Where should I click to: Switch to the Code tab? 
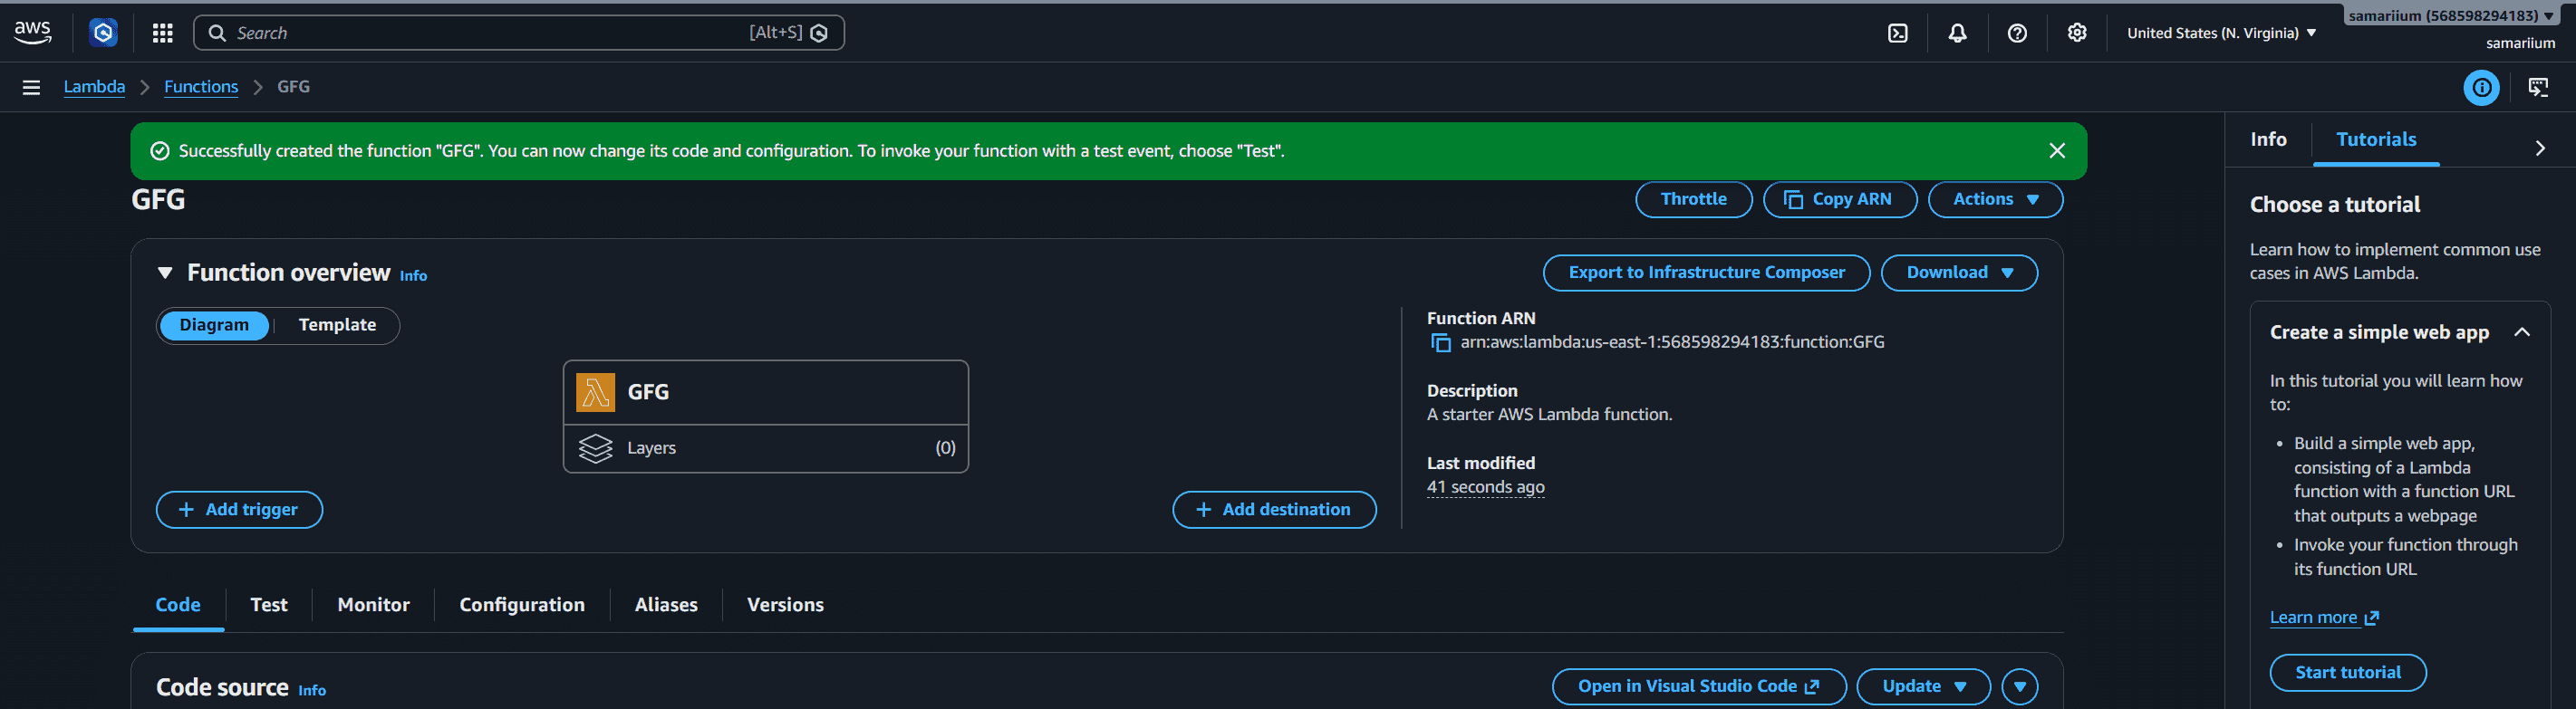click(x=178, y=605)
